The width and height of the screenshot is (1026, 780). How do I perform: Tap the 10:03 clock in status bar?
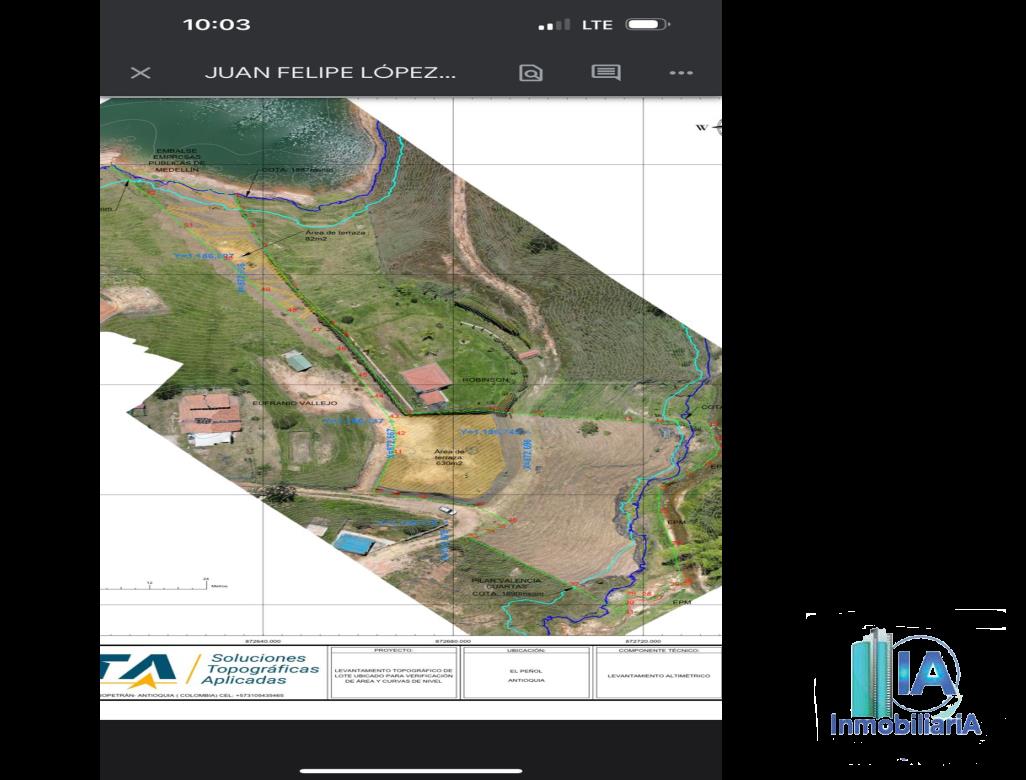216,24
